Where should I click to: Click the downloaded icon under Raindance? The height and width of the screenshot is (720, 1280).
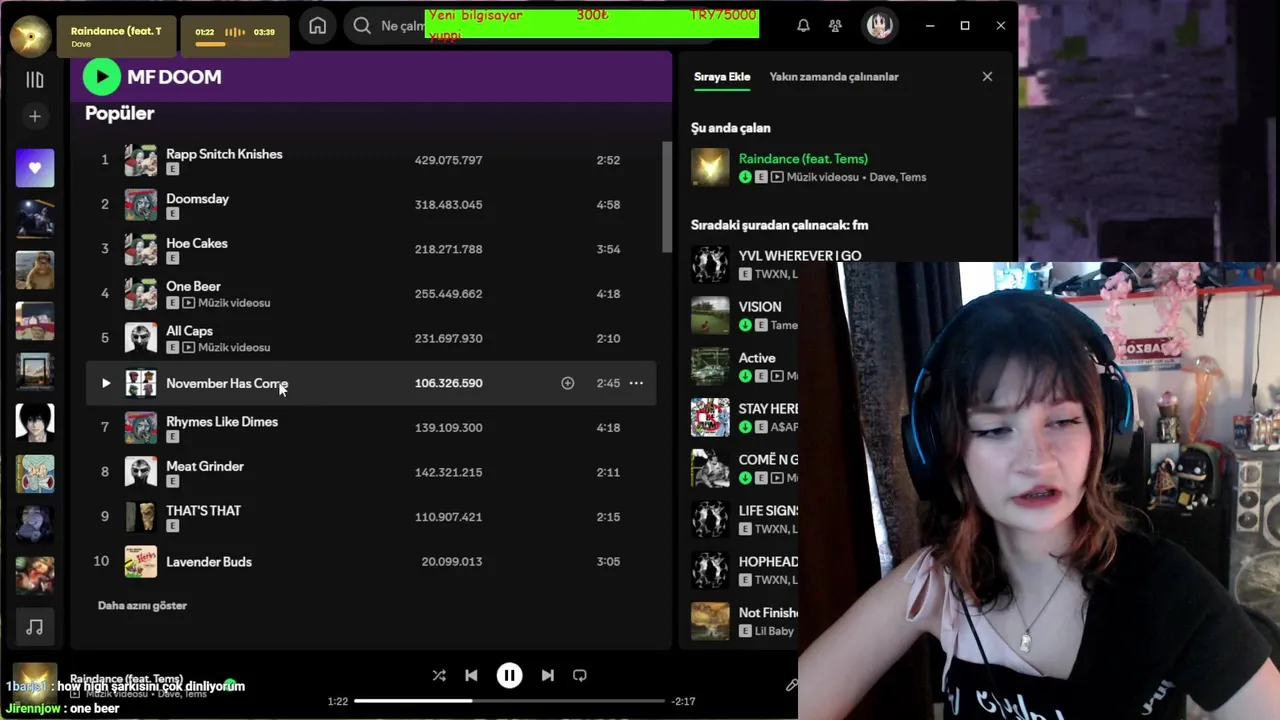click(745, 177)
